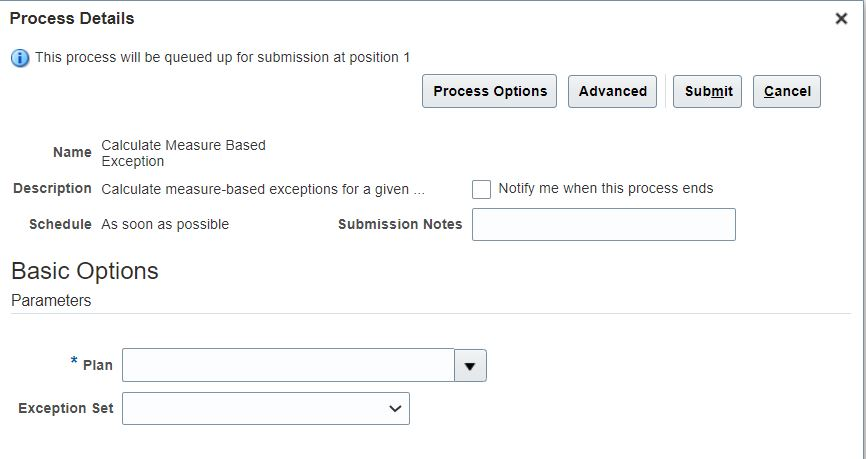The height and width of the screenshot is (459, 866).
Task: Submit the process
Action: (707, 91)
